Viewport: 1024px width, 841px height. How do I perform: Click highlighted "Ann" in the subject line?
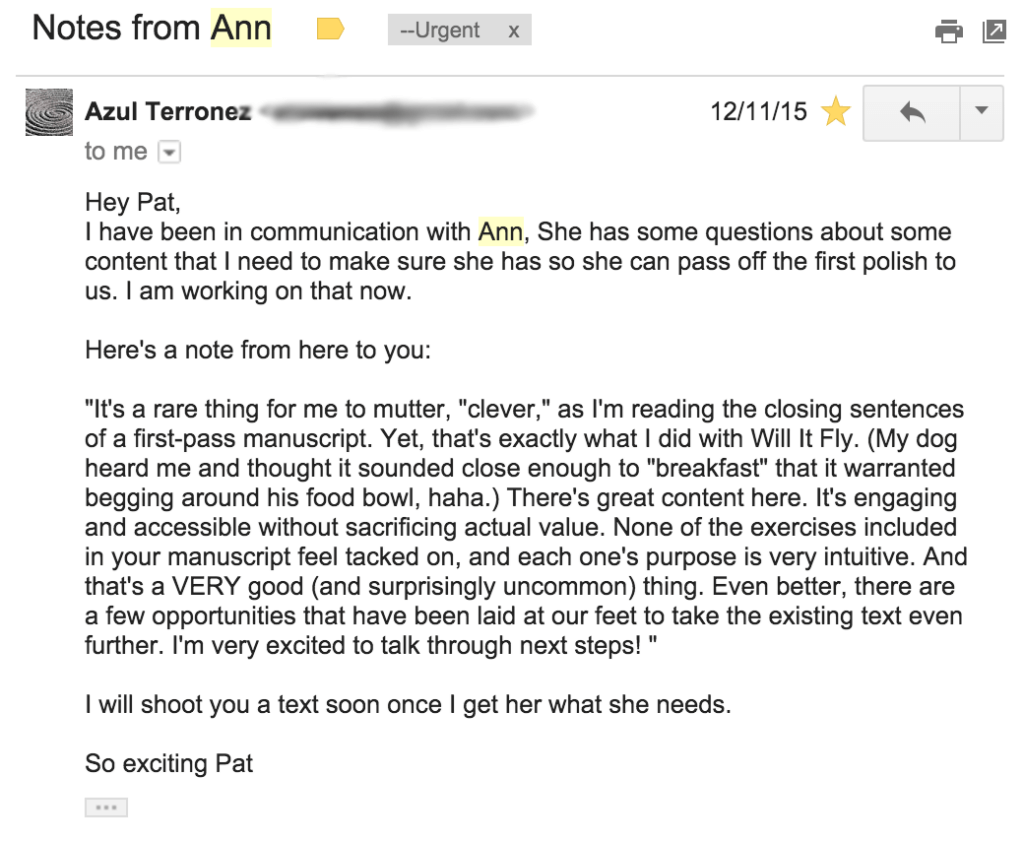pyautogui.click(x=241, y=28)
